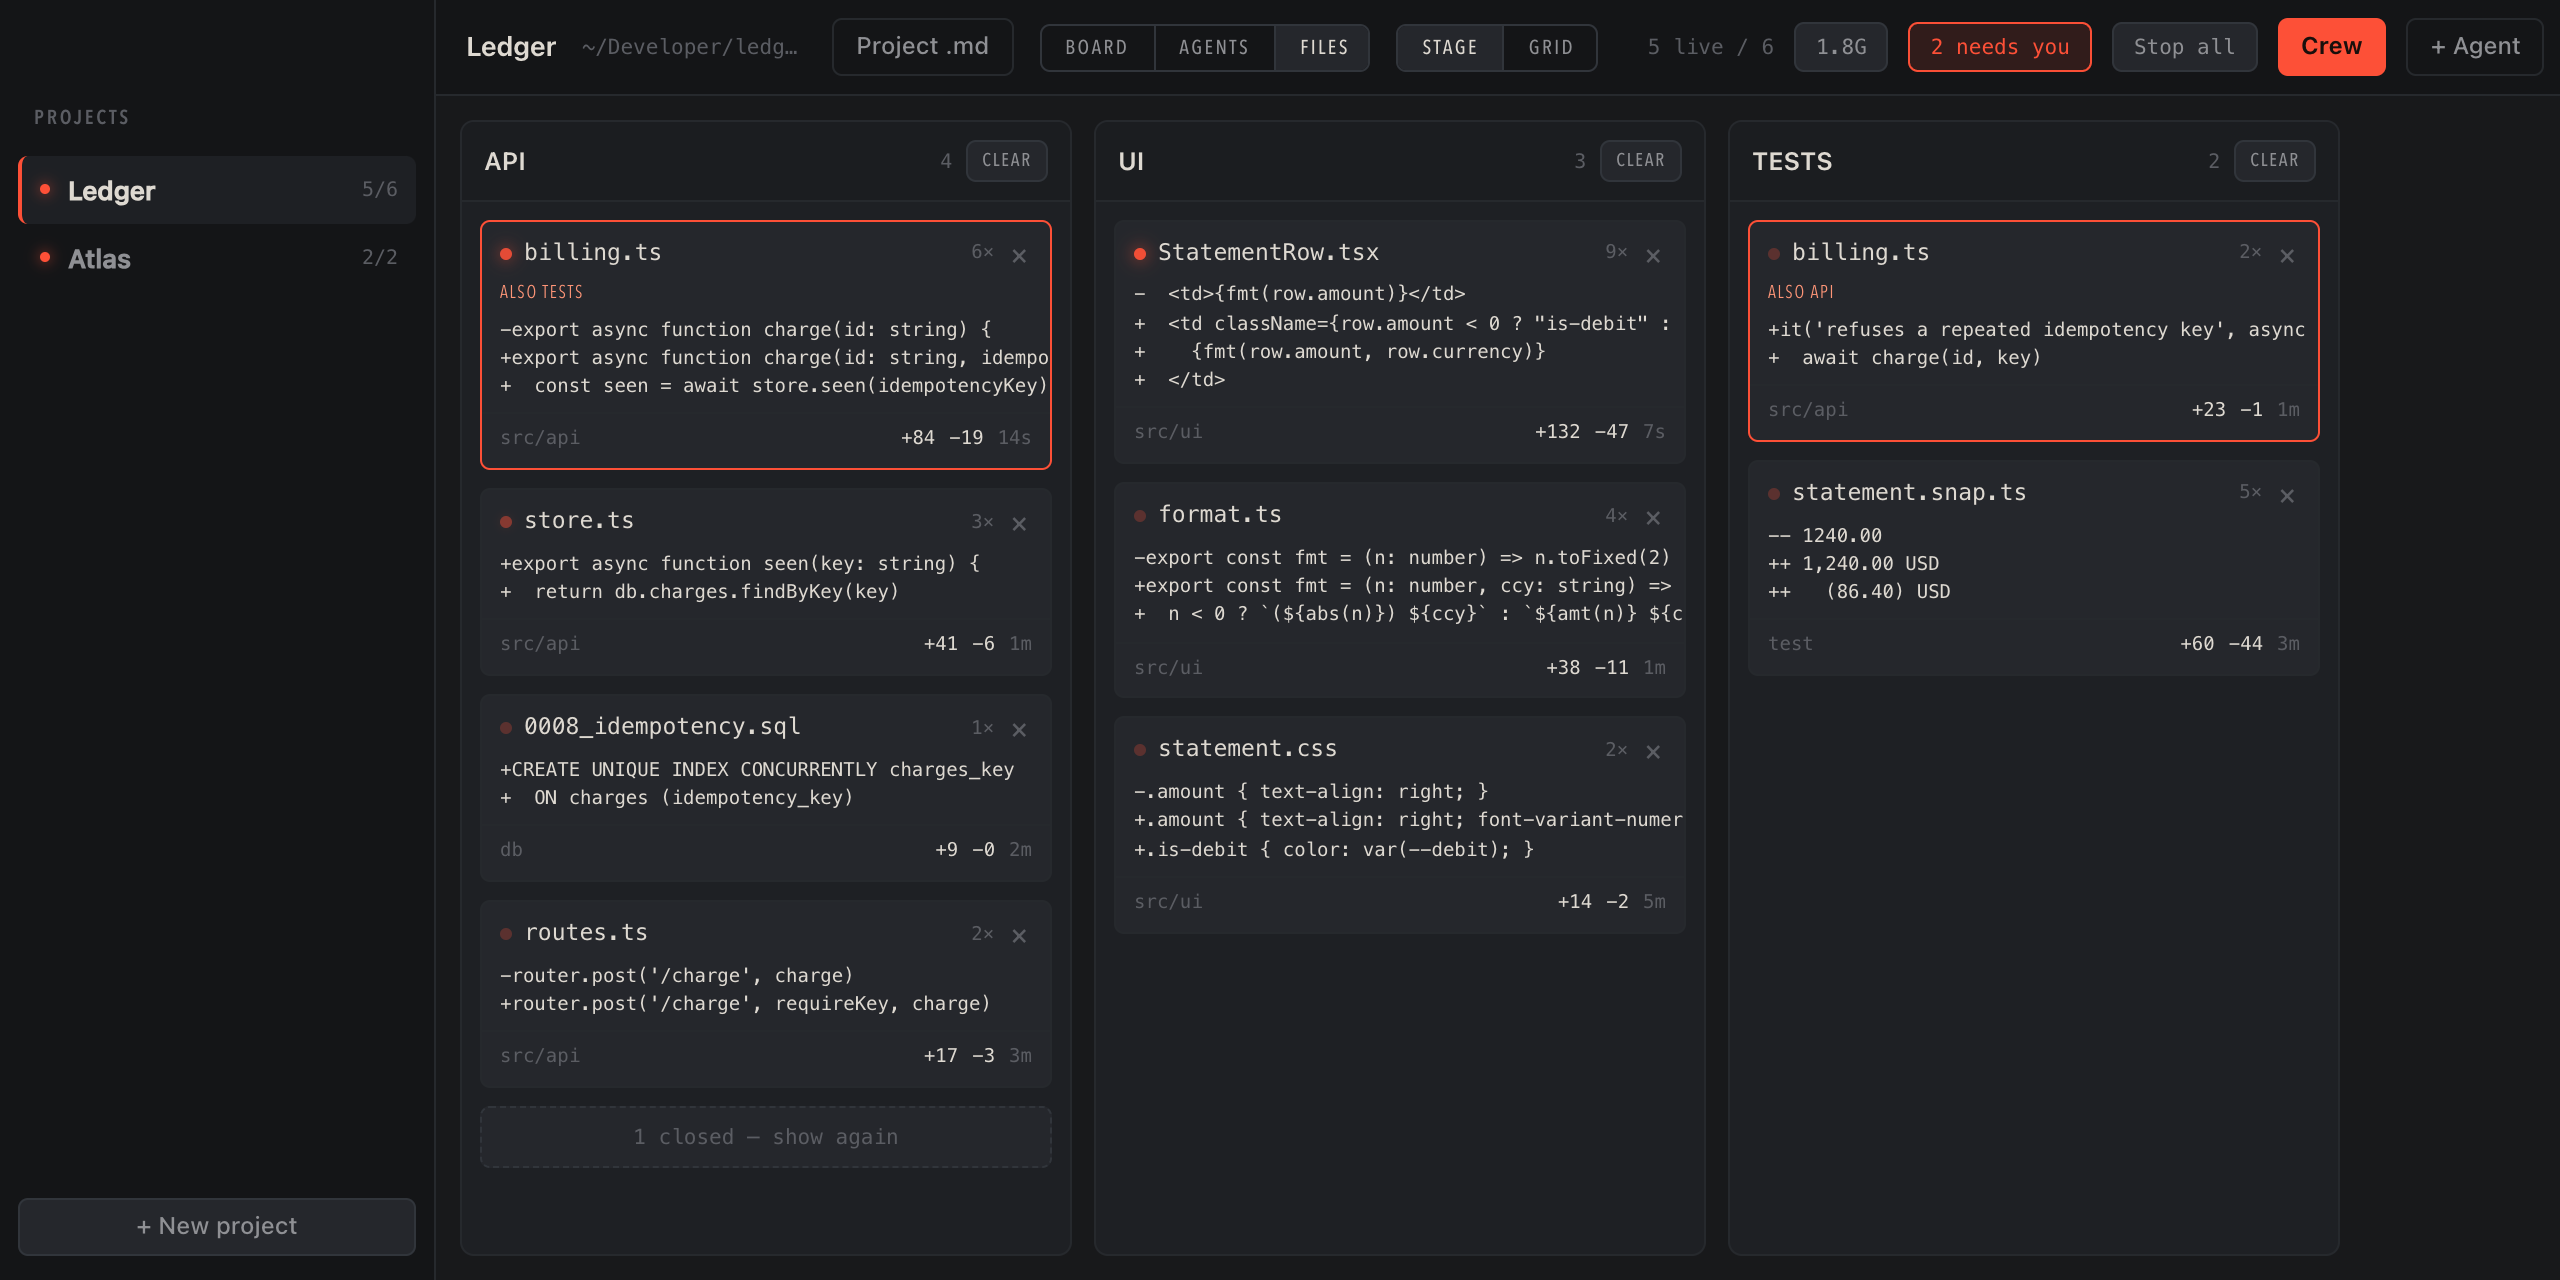This screenshot has width=2560, height=1280.
Task: Open the routes.ts file title
Action: tap(586, 933)
